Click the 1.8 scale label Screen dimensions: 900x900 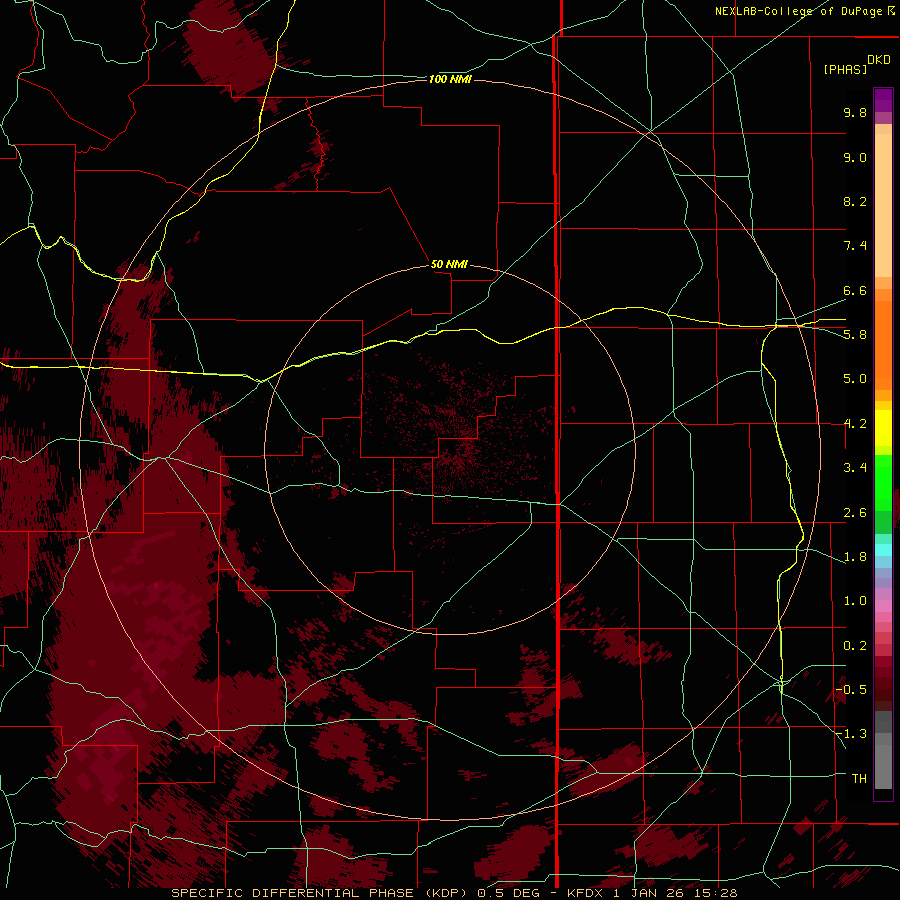click(x=855, y=557)
